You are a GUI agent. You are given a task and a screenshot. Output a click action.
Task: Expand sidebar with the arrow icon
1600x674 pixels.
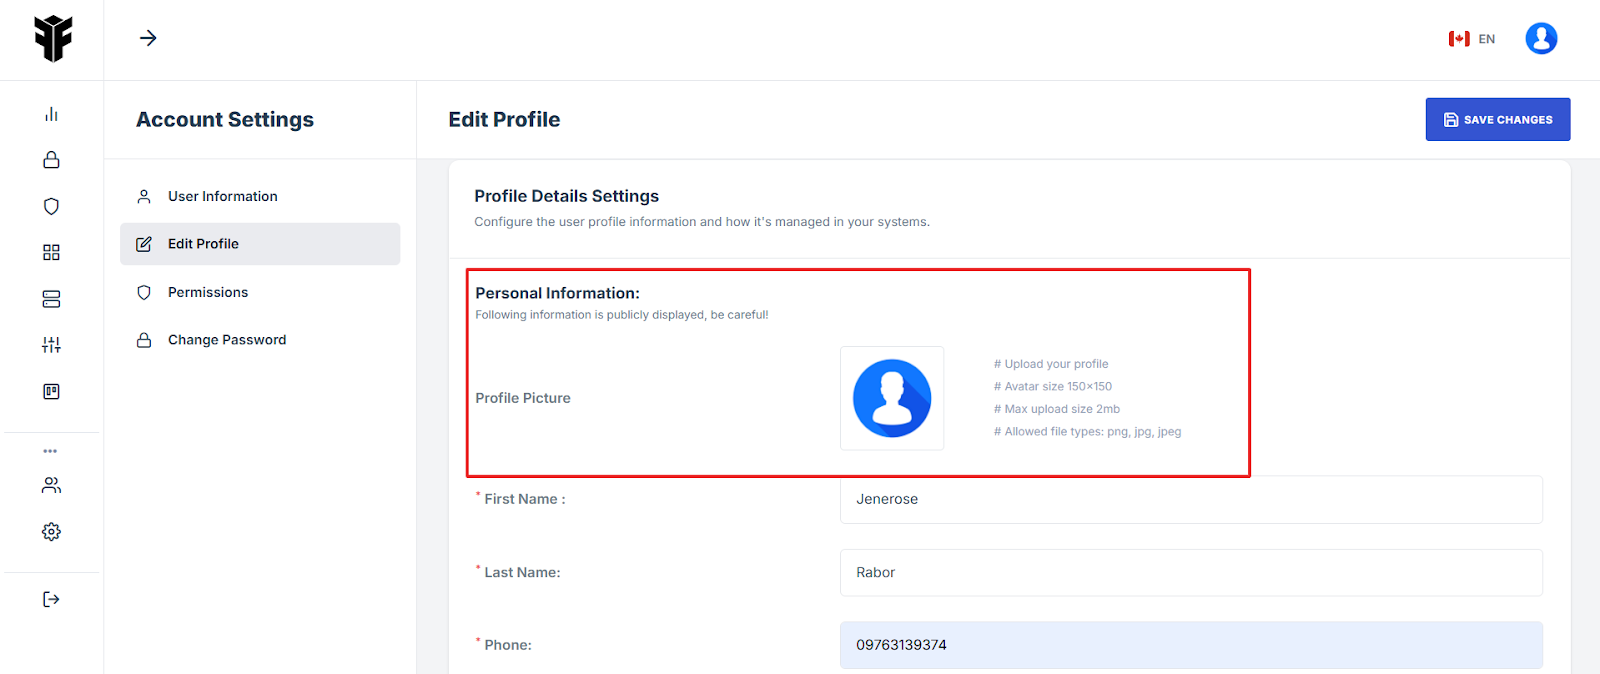pos(148,38)
